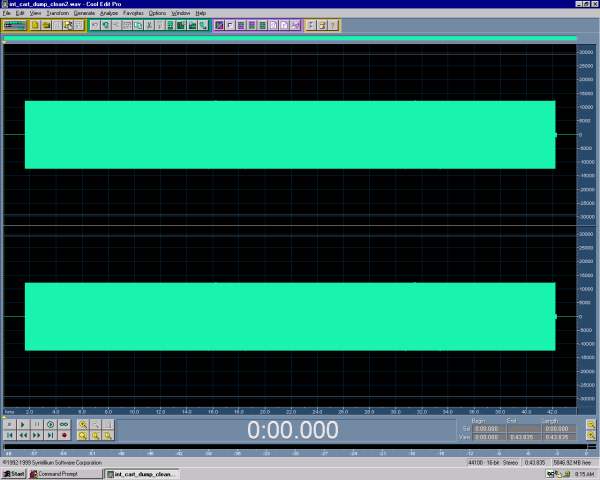Click the black level meter bar
The width and height of the screenshot is (600, 480).
pyautogui.click(x=295, y=447)
